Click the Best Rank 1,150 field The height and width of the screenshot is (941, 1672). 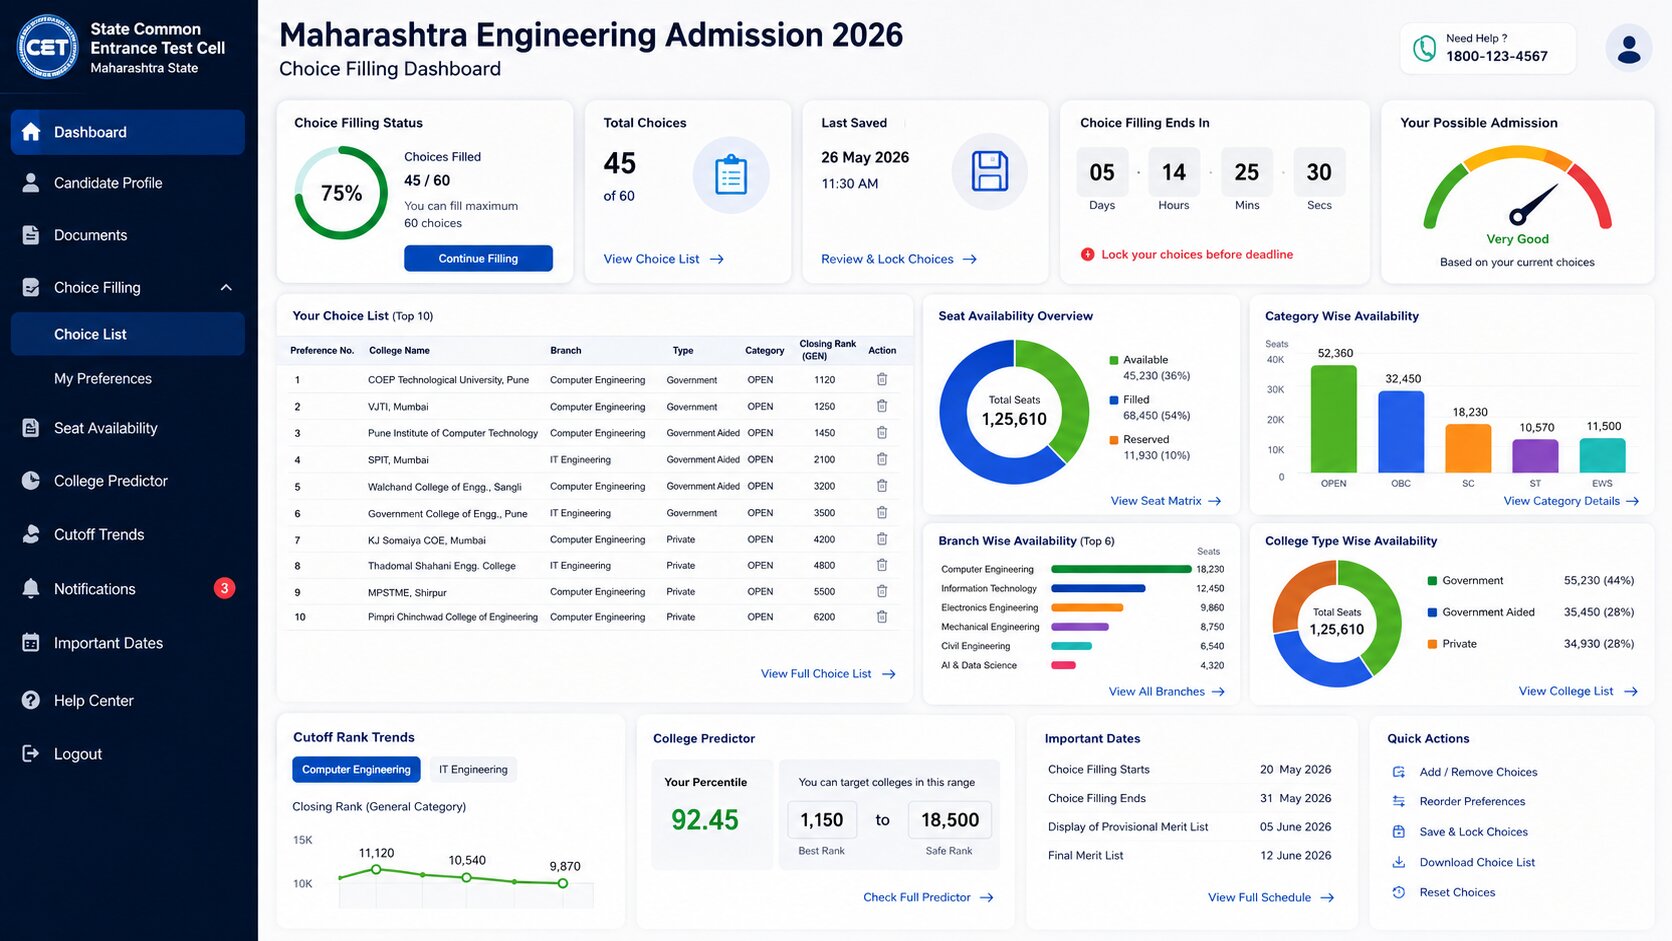(822, 820)
